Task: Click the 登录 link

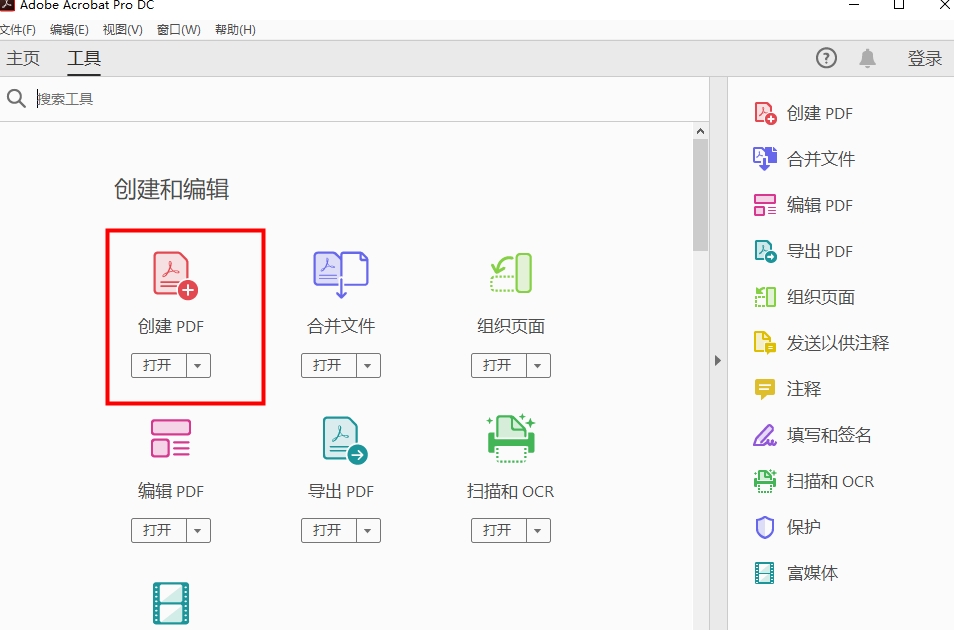Action: click(925, 58)
